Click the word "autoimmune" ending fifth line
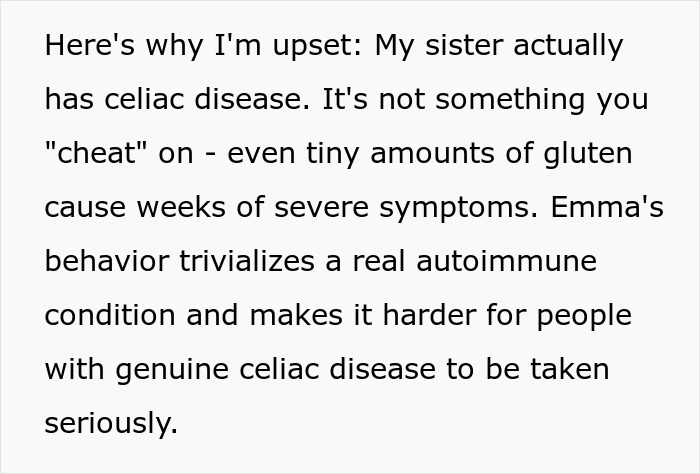Screen dimensions: 700x474 coord(507,261)
